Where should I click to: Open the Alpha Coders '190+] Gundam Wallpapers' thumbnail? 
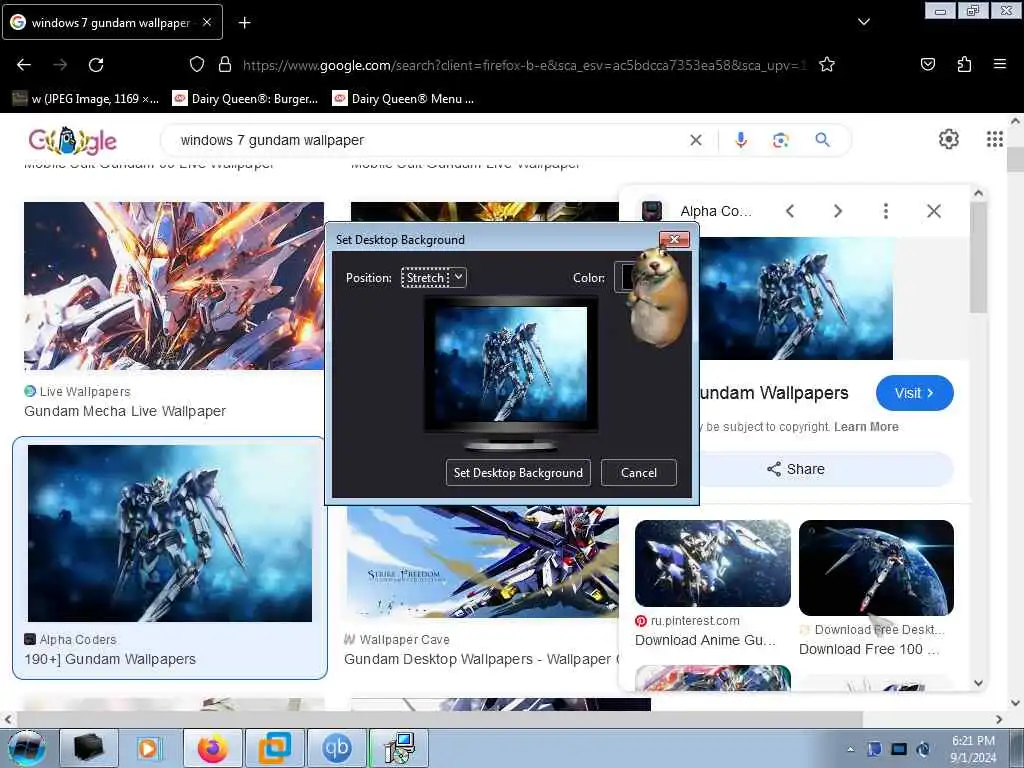pyautogui.click(x=170, y=534)
